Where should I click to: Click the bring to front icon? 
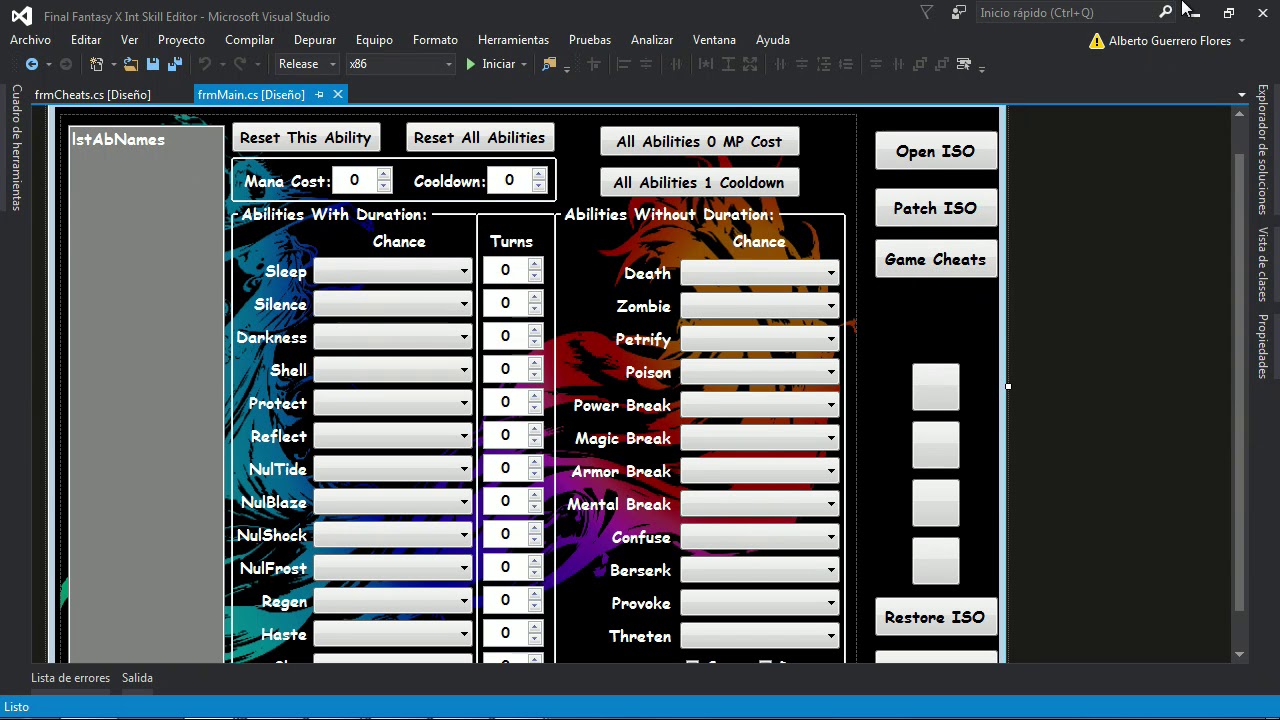920,64
